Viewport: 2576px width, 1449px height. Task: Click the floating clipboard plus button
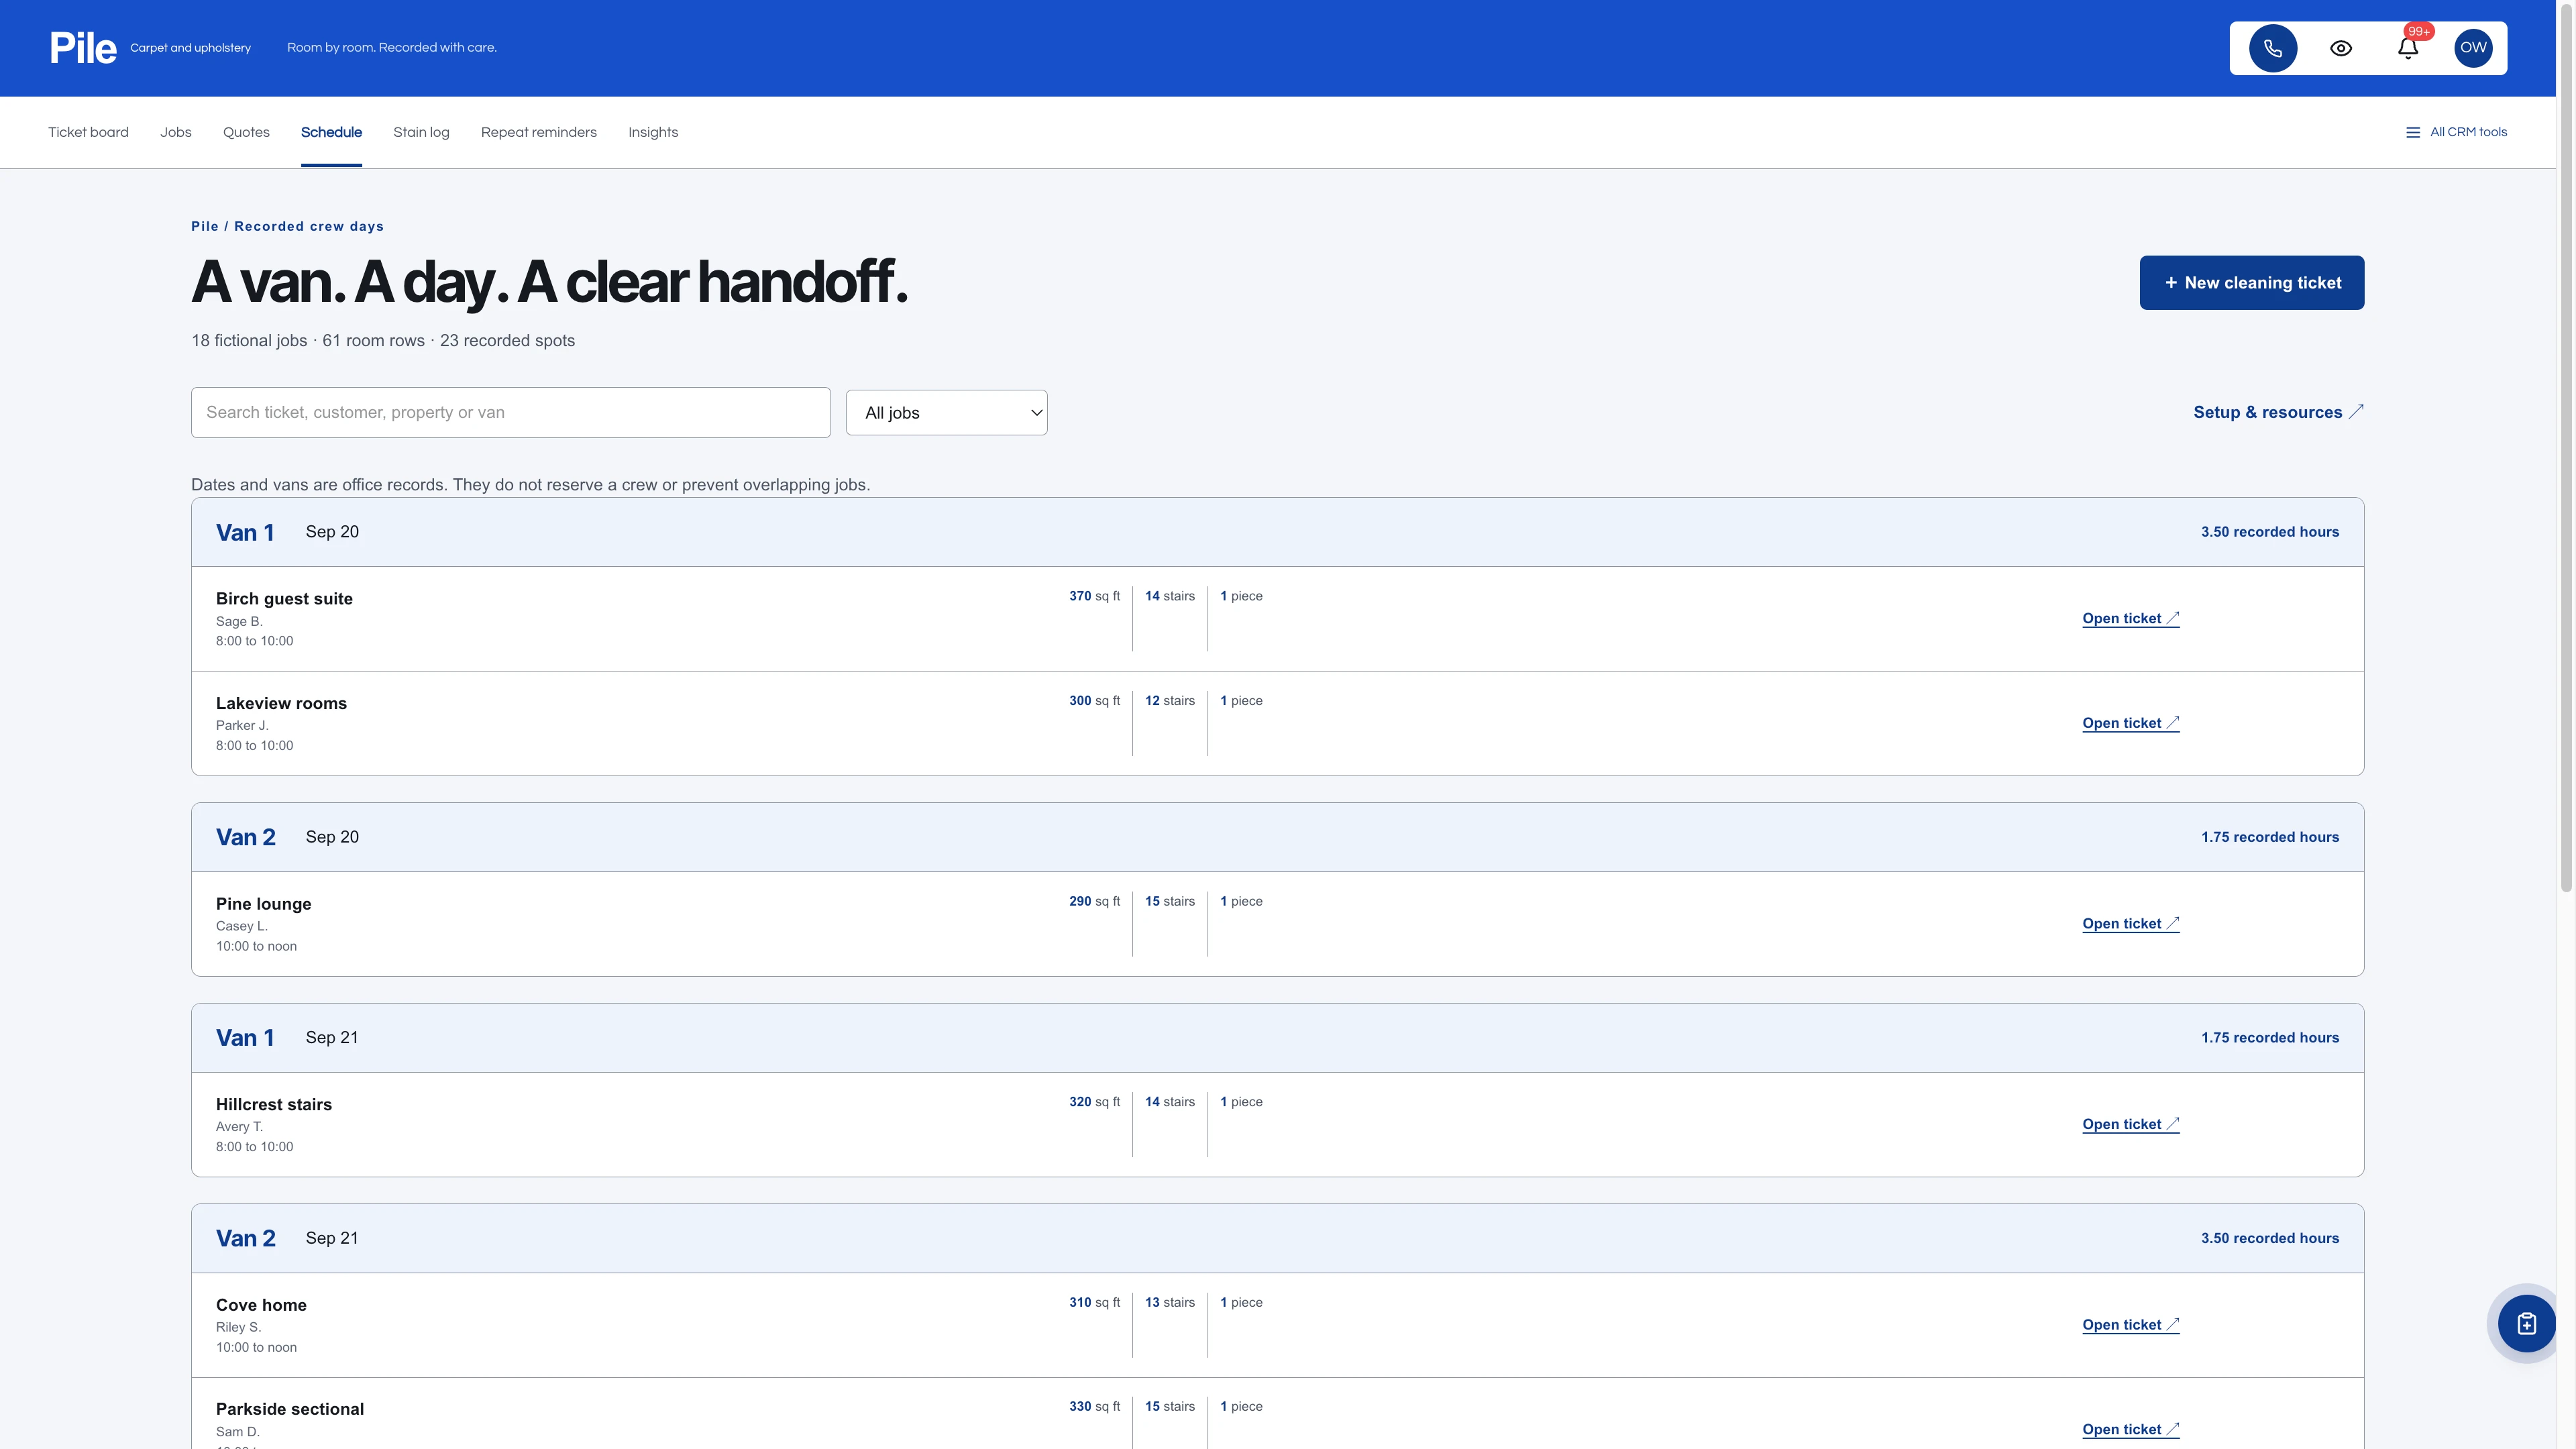(2526, 1324)
